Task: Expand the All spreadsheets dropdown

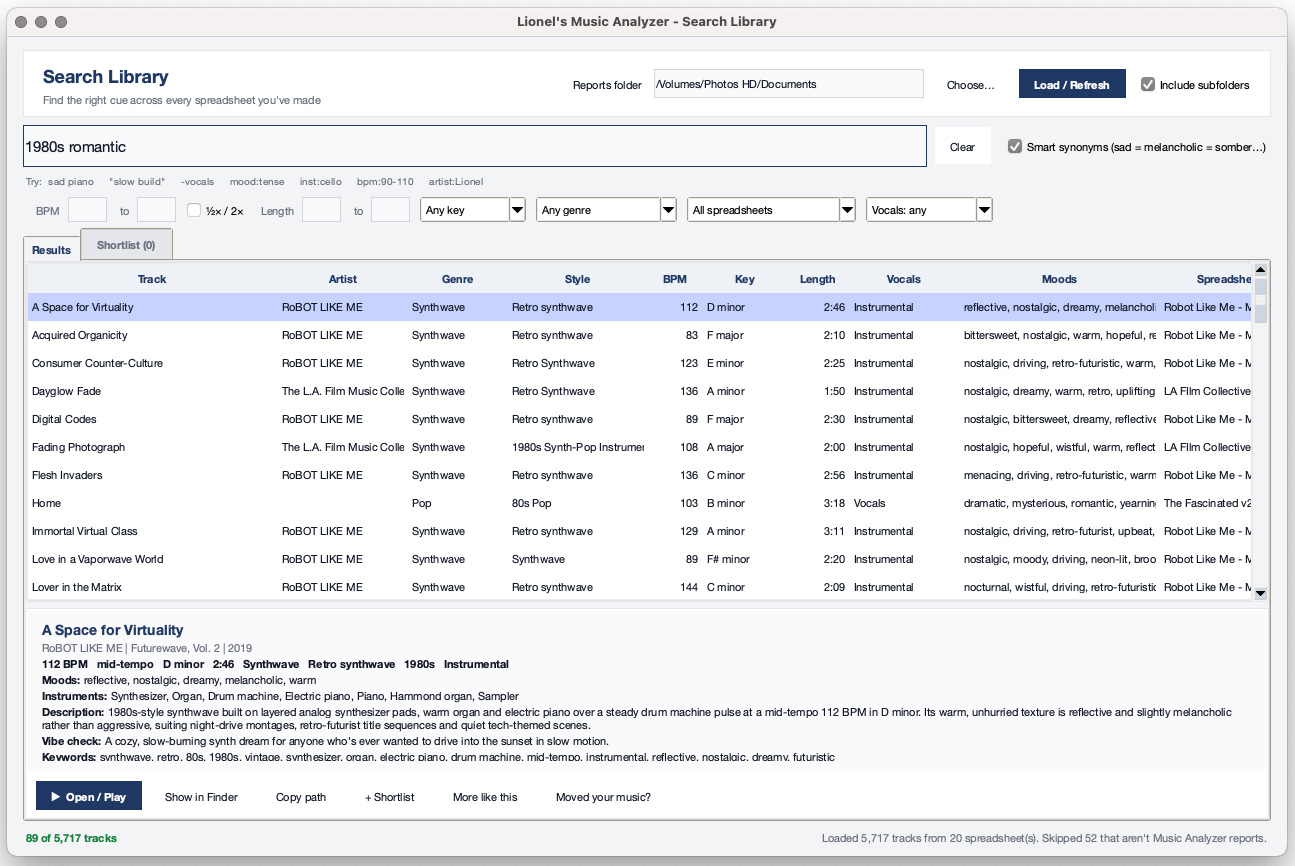Action: (x=771, y=210)
